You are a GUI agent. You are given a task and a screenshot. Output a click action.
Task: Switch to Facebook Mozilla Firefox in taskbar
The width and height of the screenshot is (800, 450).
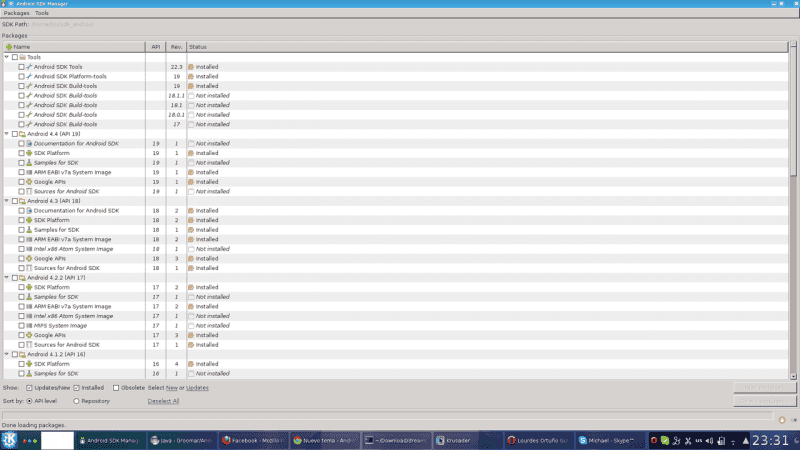tap(253, 440)
